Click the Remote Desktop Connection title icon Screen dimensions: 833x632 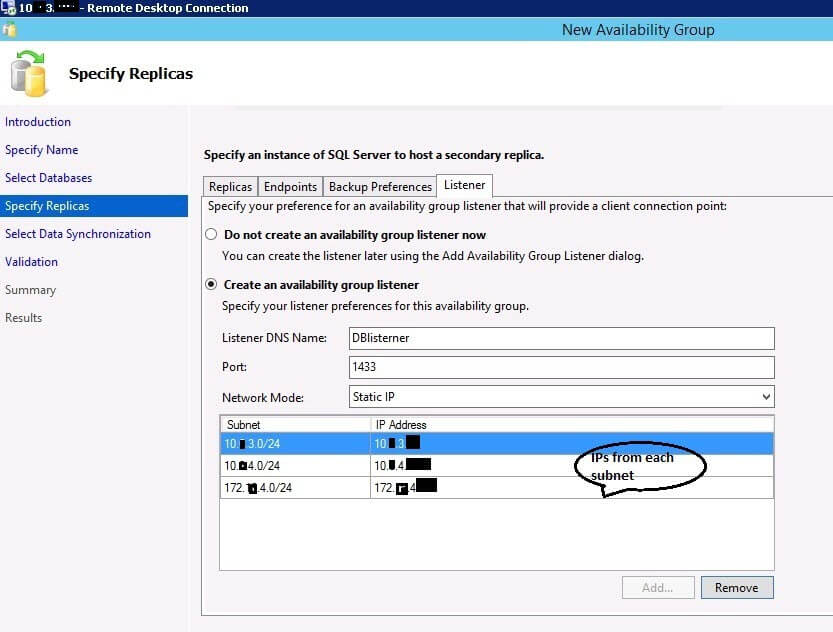click(x=9, y=8)
